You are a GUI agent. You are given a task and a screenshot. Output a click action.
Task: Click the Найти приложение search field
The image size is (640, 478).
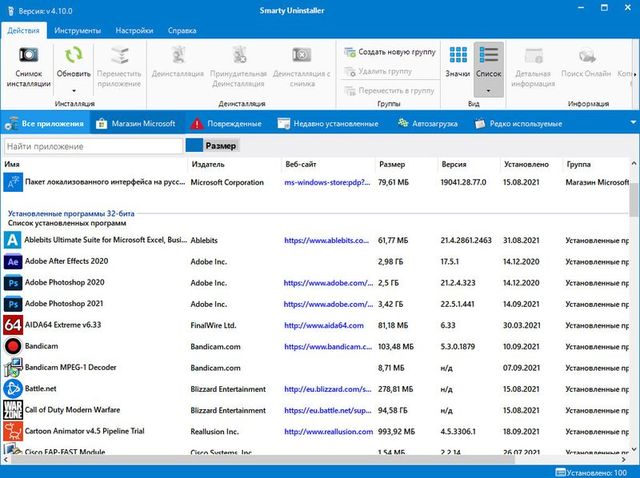tap(92, 146)
